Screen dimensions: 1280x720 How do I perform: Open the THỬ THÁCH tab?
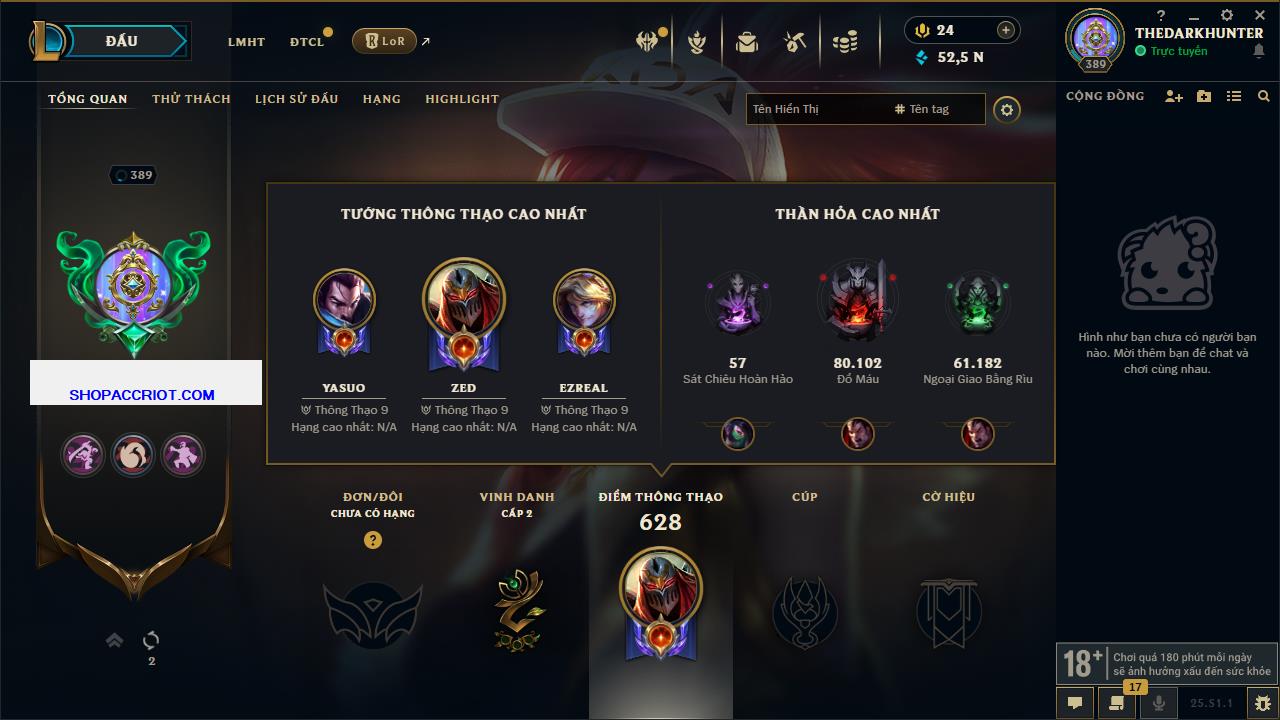point(191,99)
